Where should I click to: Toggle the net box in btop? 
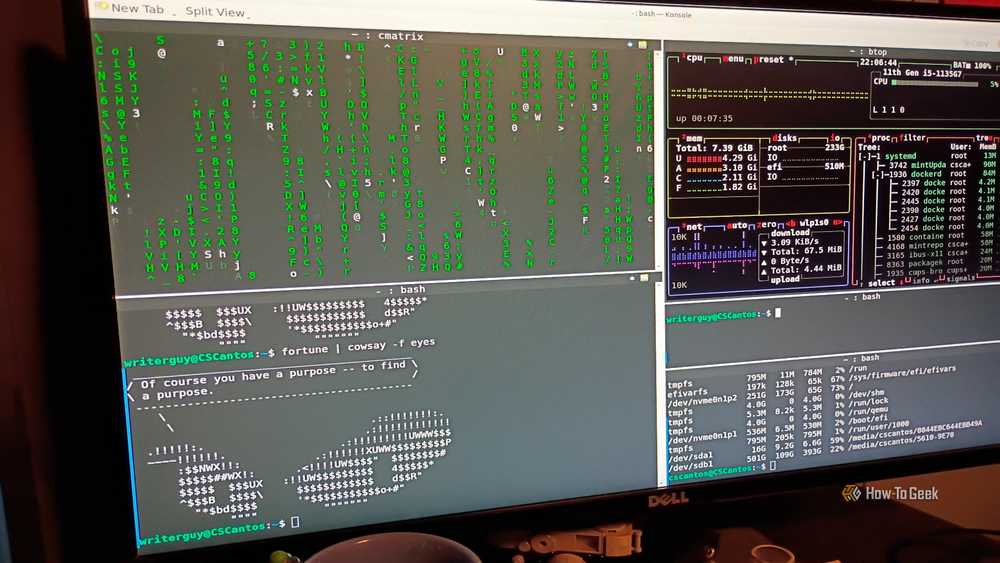[693, 226]
